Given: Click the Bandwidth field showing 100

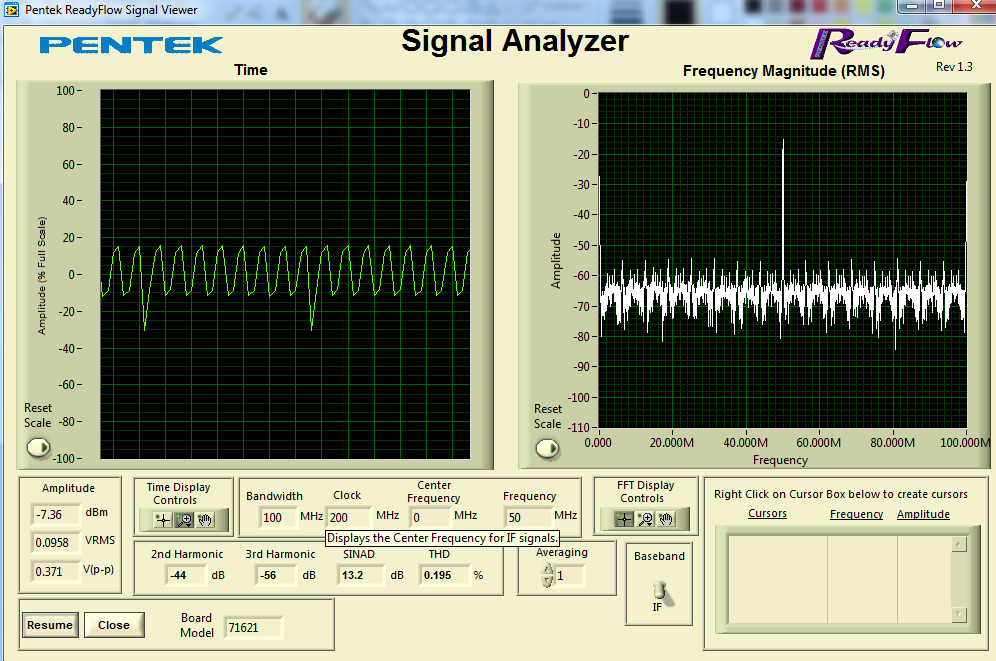Looking at the screenshot, I should coord(278,517).
